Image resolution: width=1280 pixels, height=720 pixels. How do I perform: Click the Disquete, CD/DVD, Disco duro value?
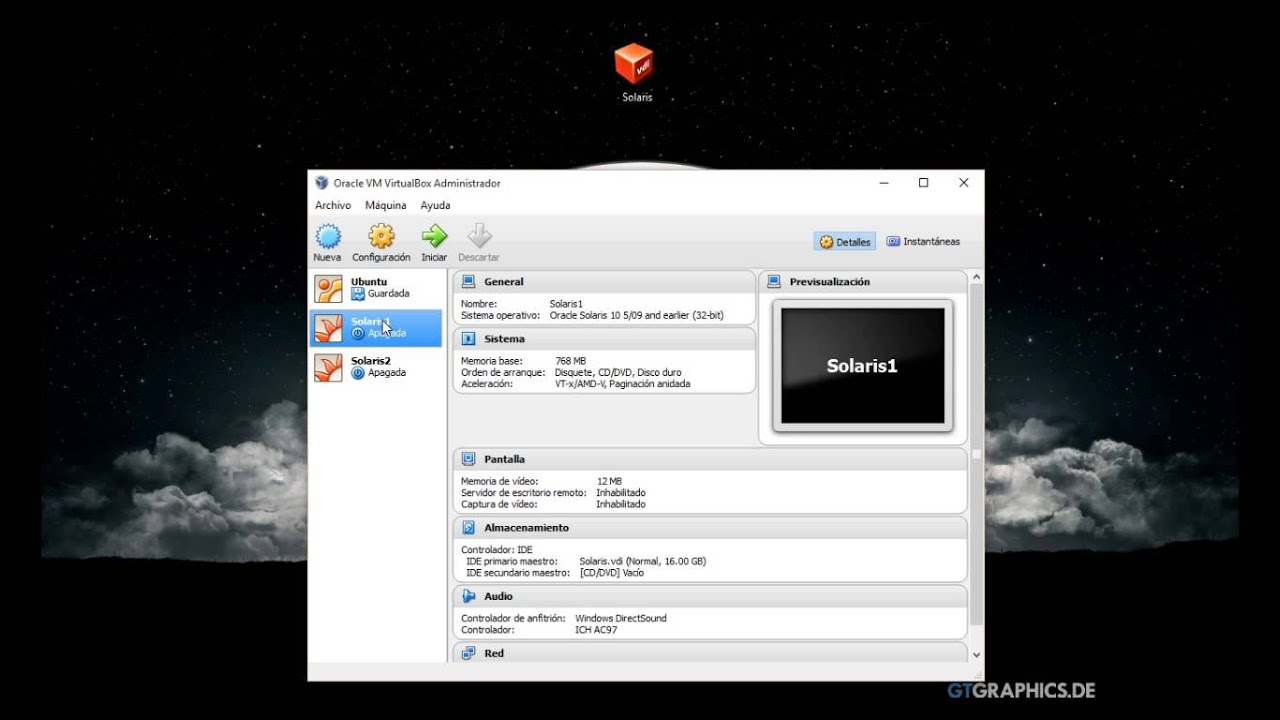click(618, 372)
